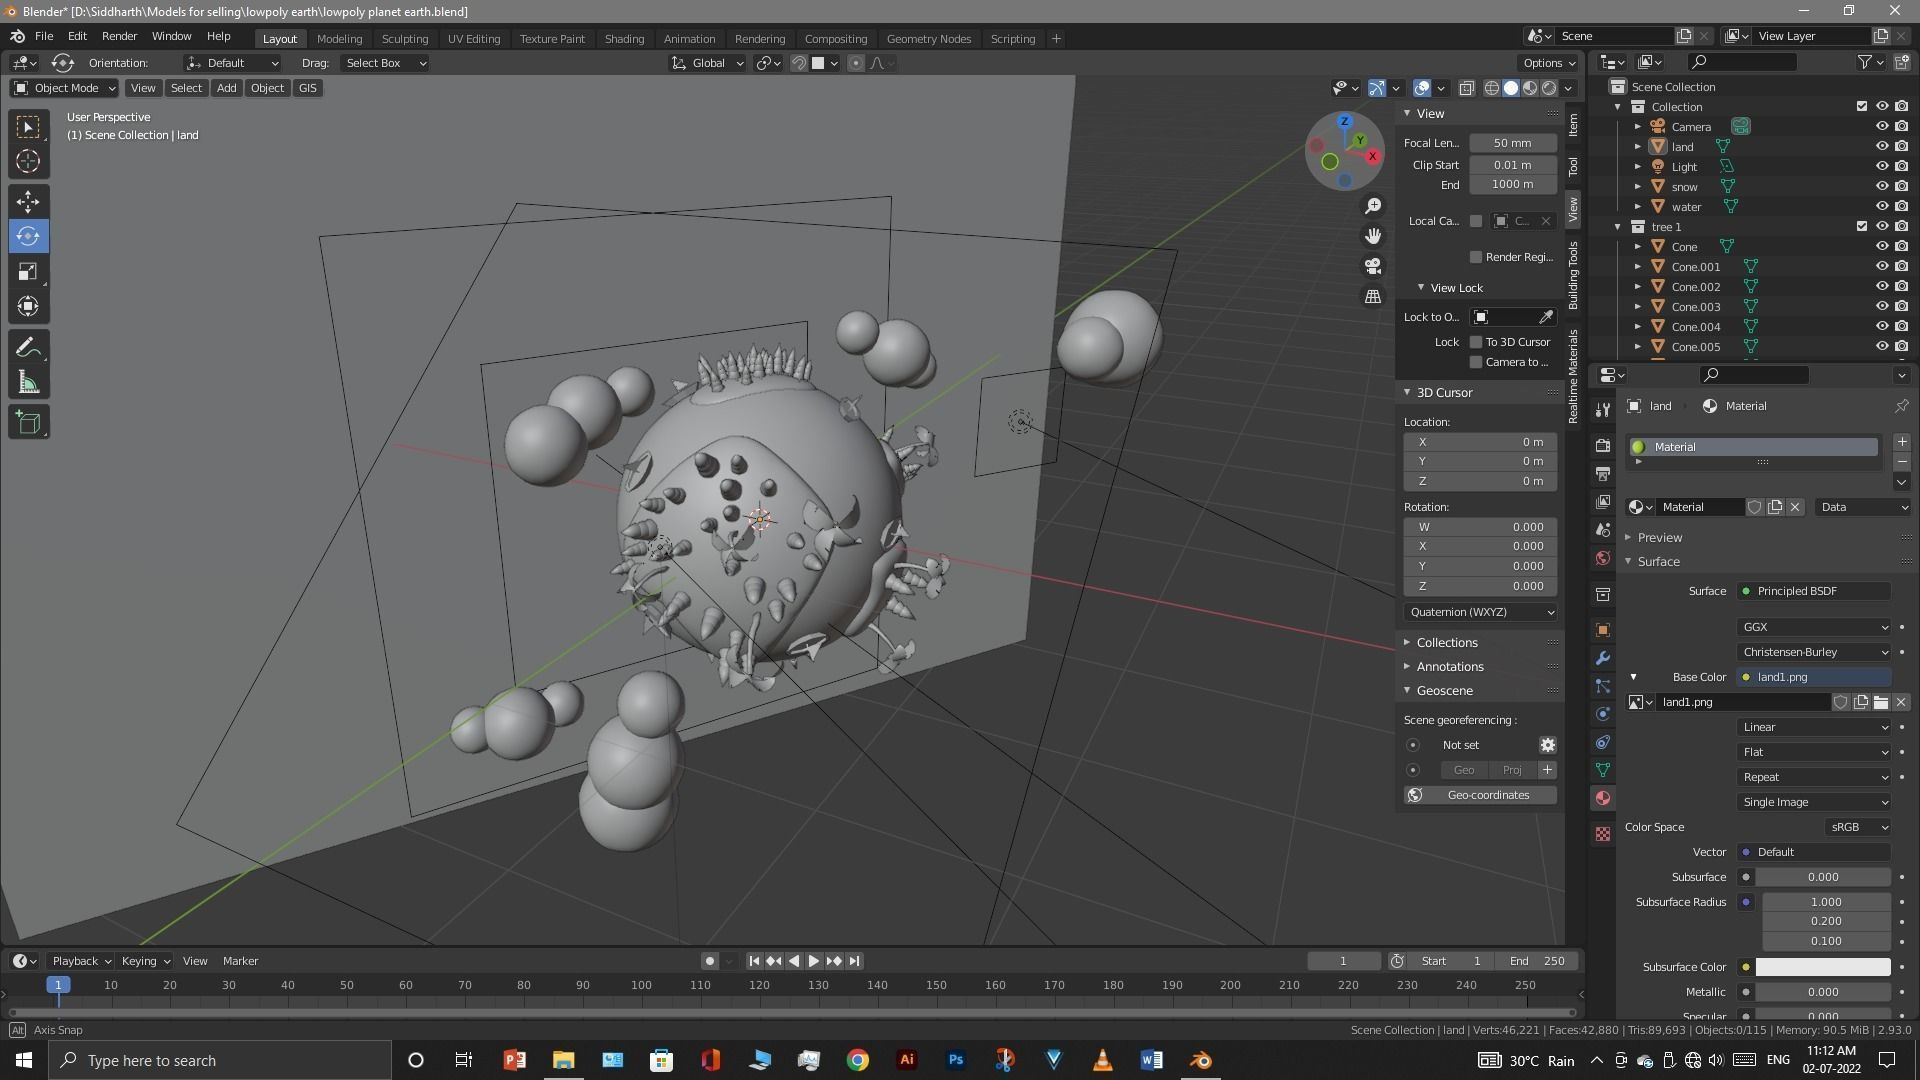The height and width of the screenshot is (1080, 1920).
Task: Open the Output properties tab icon
Action: pos(1603,473)
